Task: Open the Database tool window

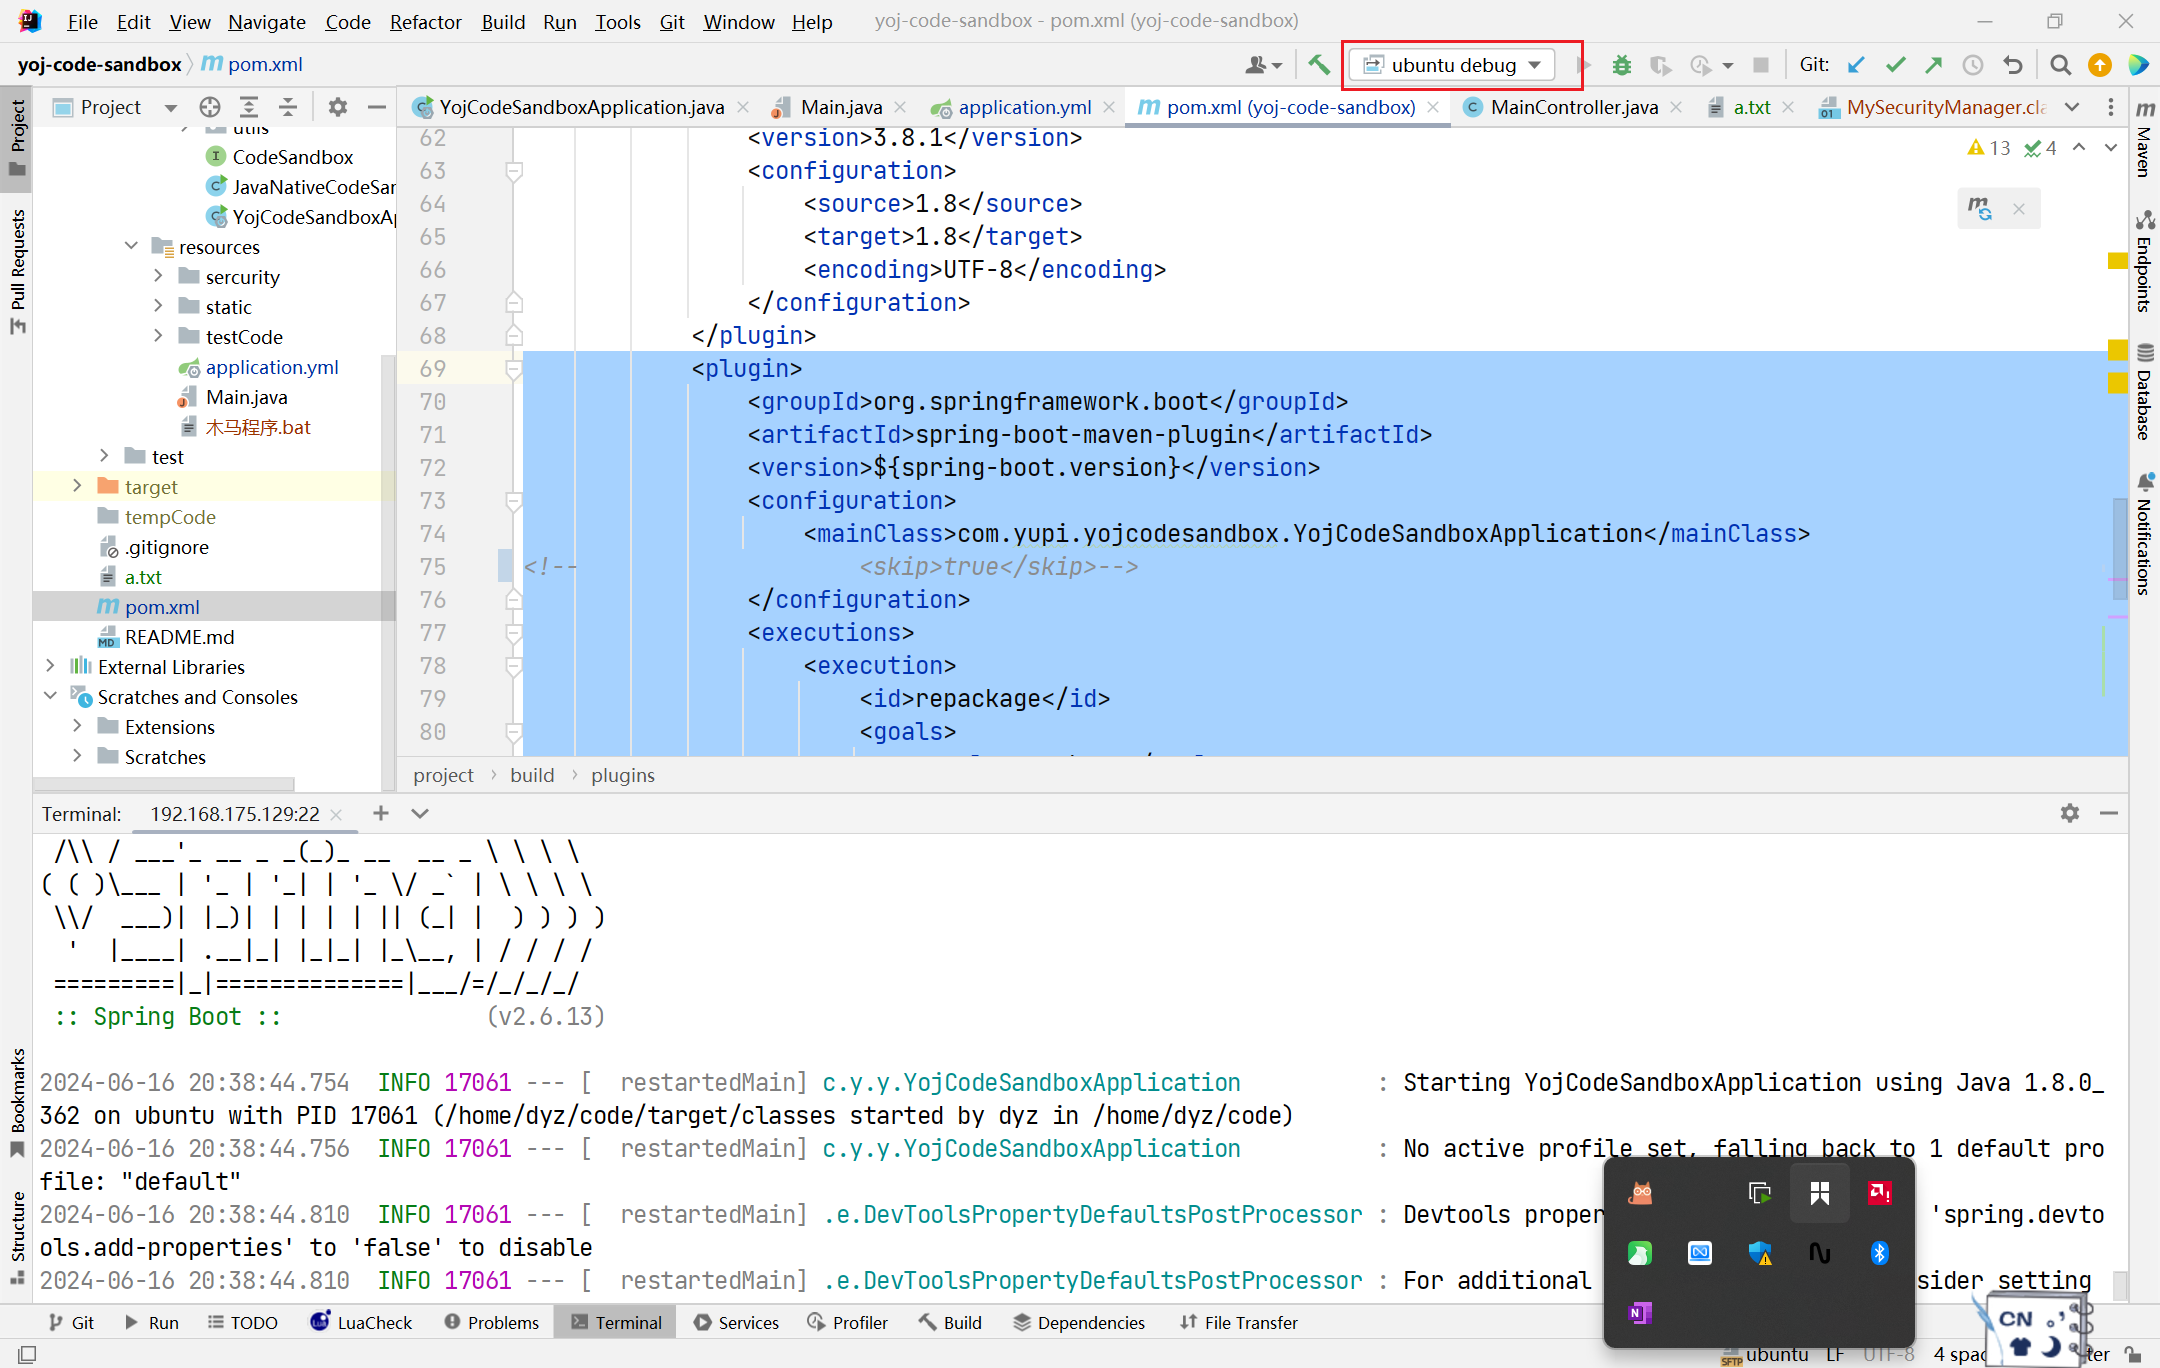Action: click(x=2145, y=392)
